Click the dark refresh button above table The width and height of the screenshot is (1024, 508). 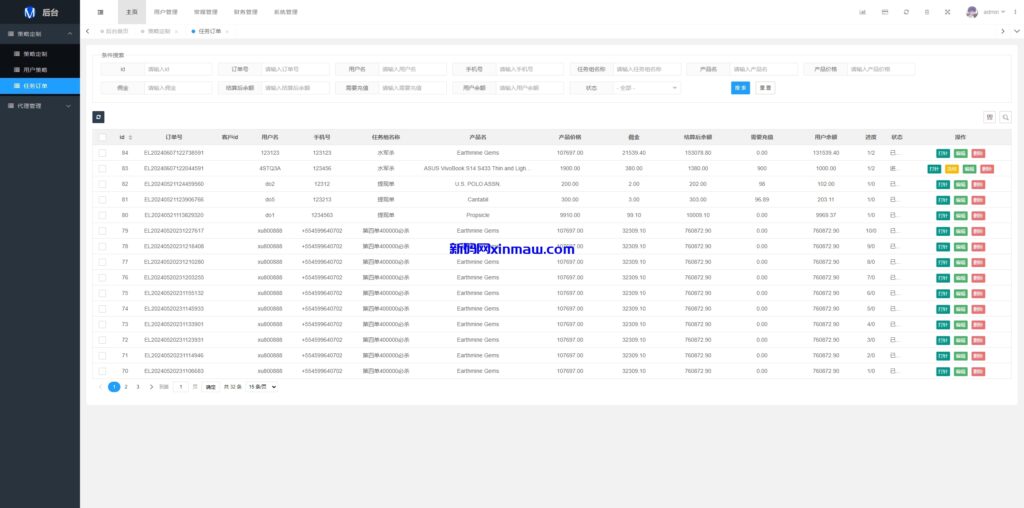pos(98,117)
